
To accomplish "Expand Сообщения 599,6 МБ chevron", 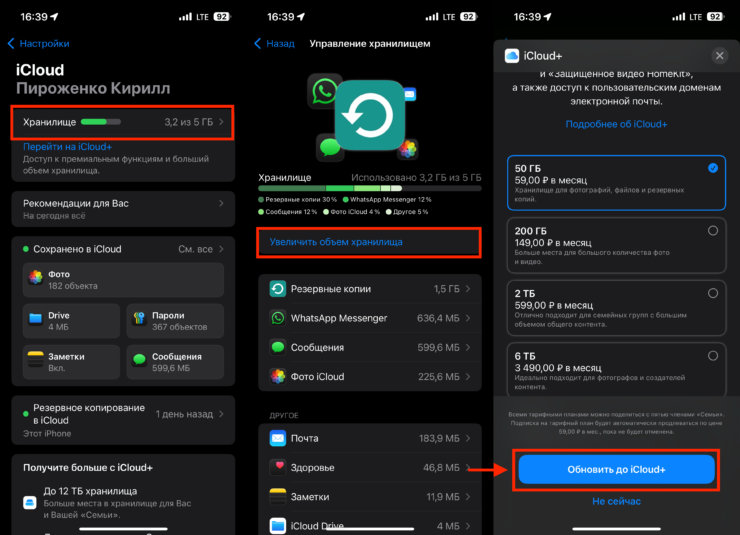I will click(x=468, y=347).
